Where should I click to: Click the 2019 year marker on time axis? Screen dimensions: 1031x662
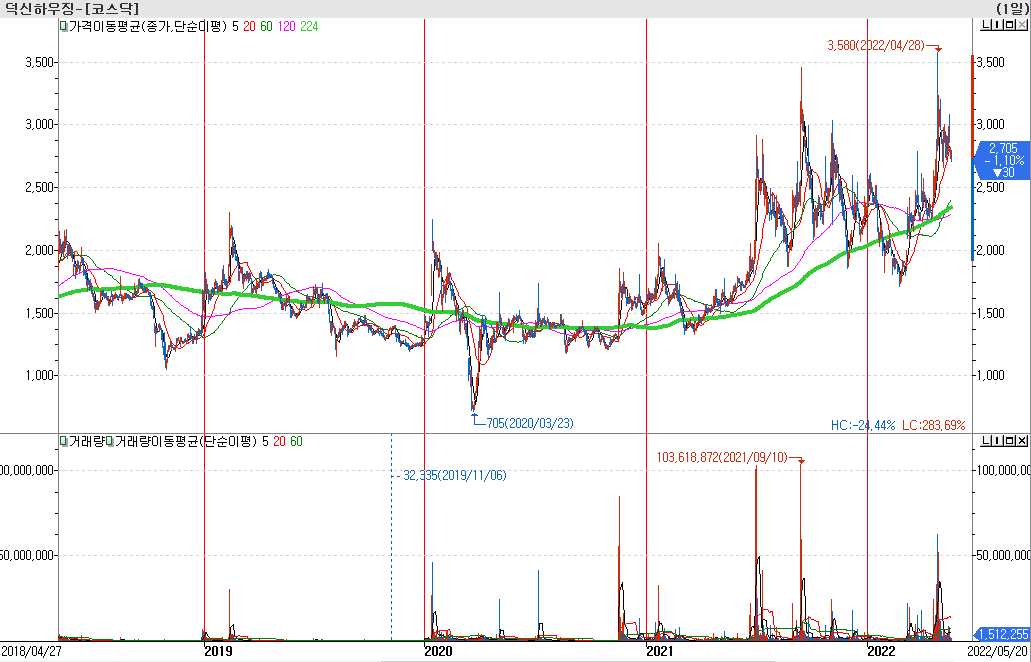point(218,651)
